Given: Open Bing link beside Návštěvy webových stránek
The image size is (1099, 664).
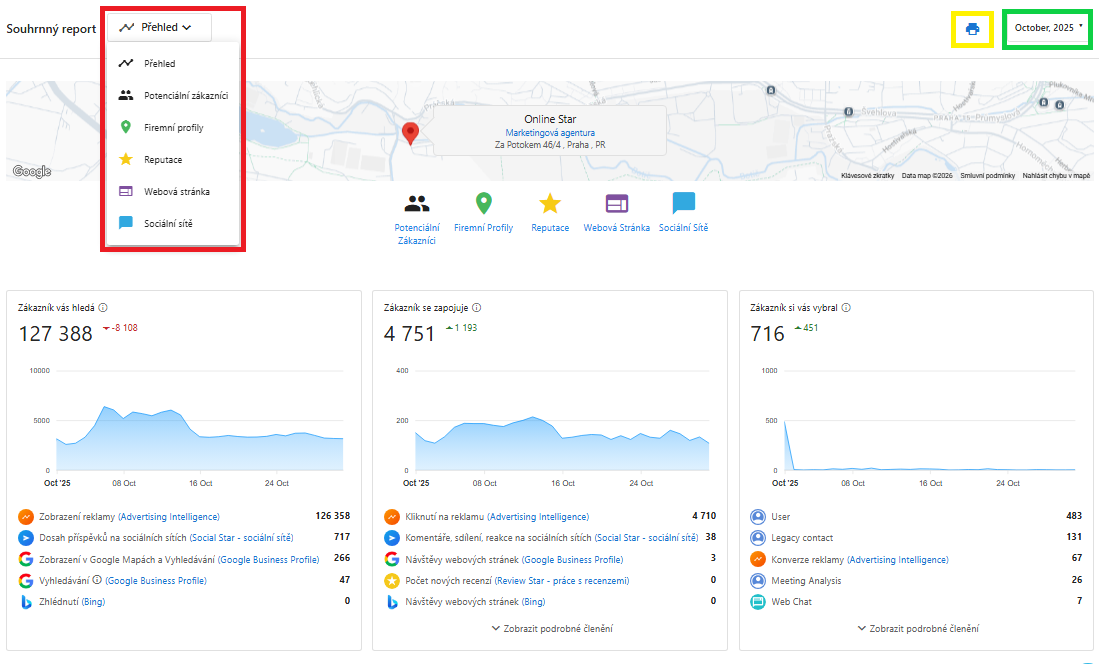Looking at the screenshot, I should (x=533, y=602).
